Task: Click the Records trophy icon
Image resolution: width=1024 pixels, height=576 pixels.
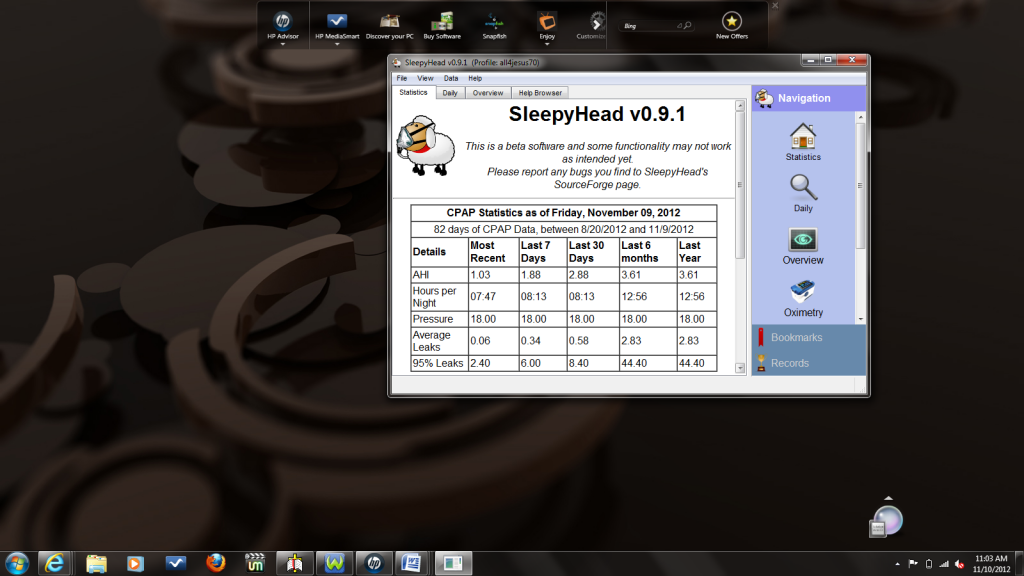Action: tap(761, 363)
